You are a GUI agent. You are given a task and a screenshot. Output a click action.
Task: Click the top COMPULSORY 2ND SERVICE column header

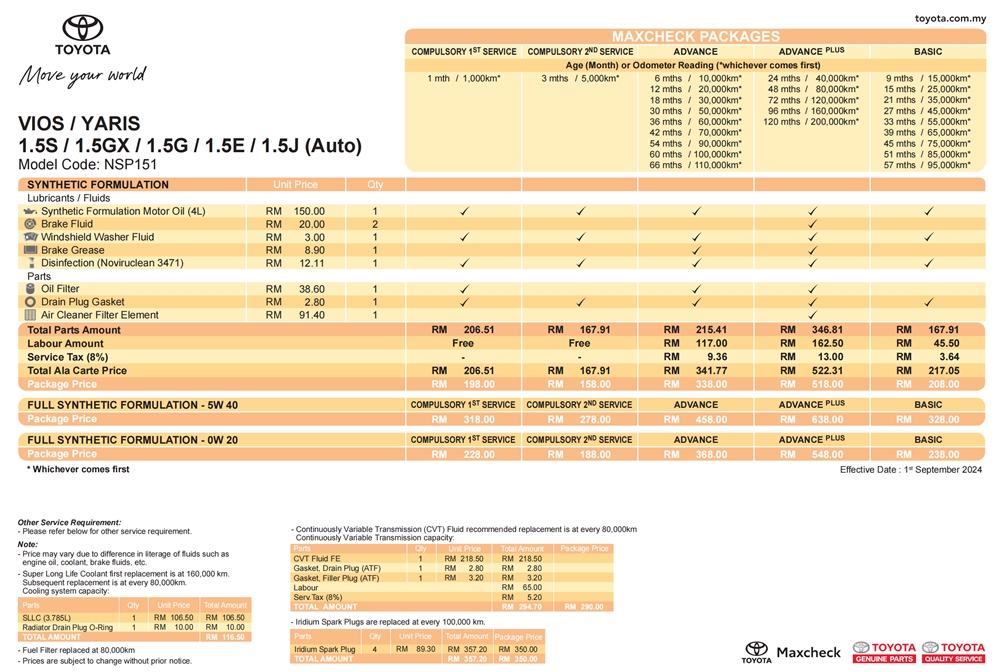580,52
